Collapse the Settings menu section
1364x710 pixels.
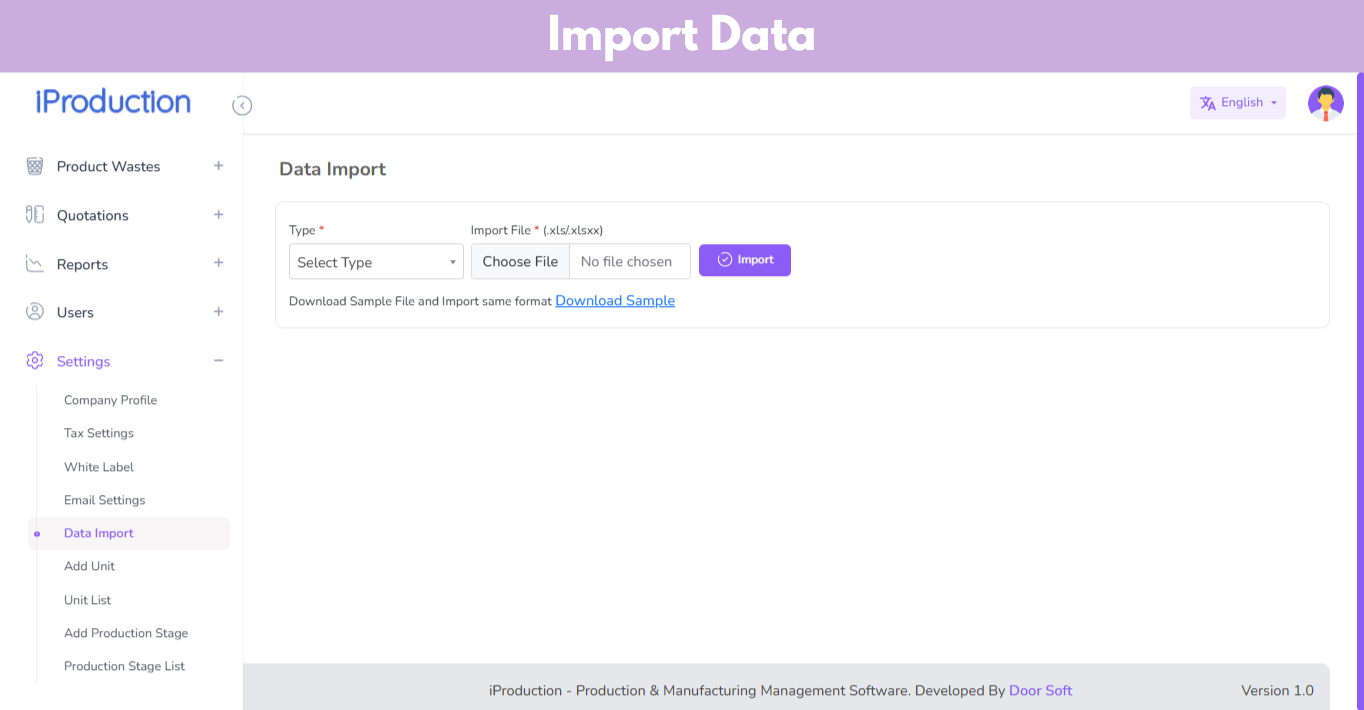(218, 361)
